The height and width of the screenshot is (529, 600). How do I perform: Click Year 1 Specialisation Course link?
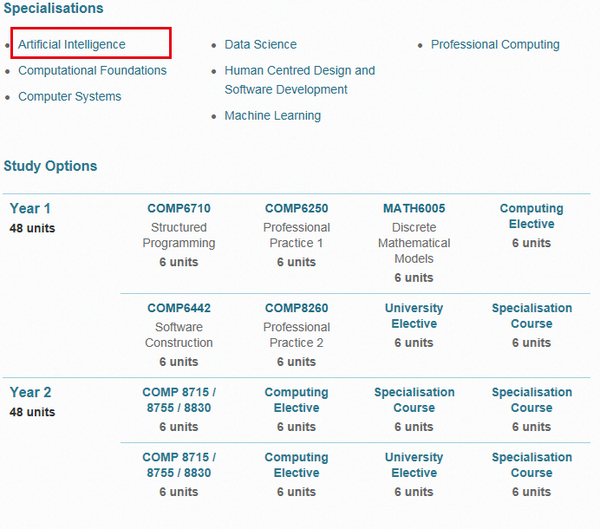pos(532,315)
